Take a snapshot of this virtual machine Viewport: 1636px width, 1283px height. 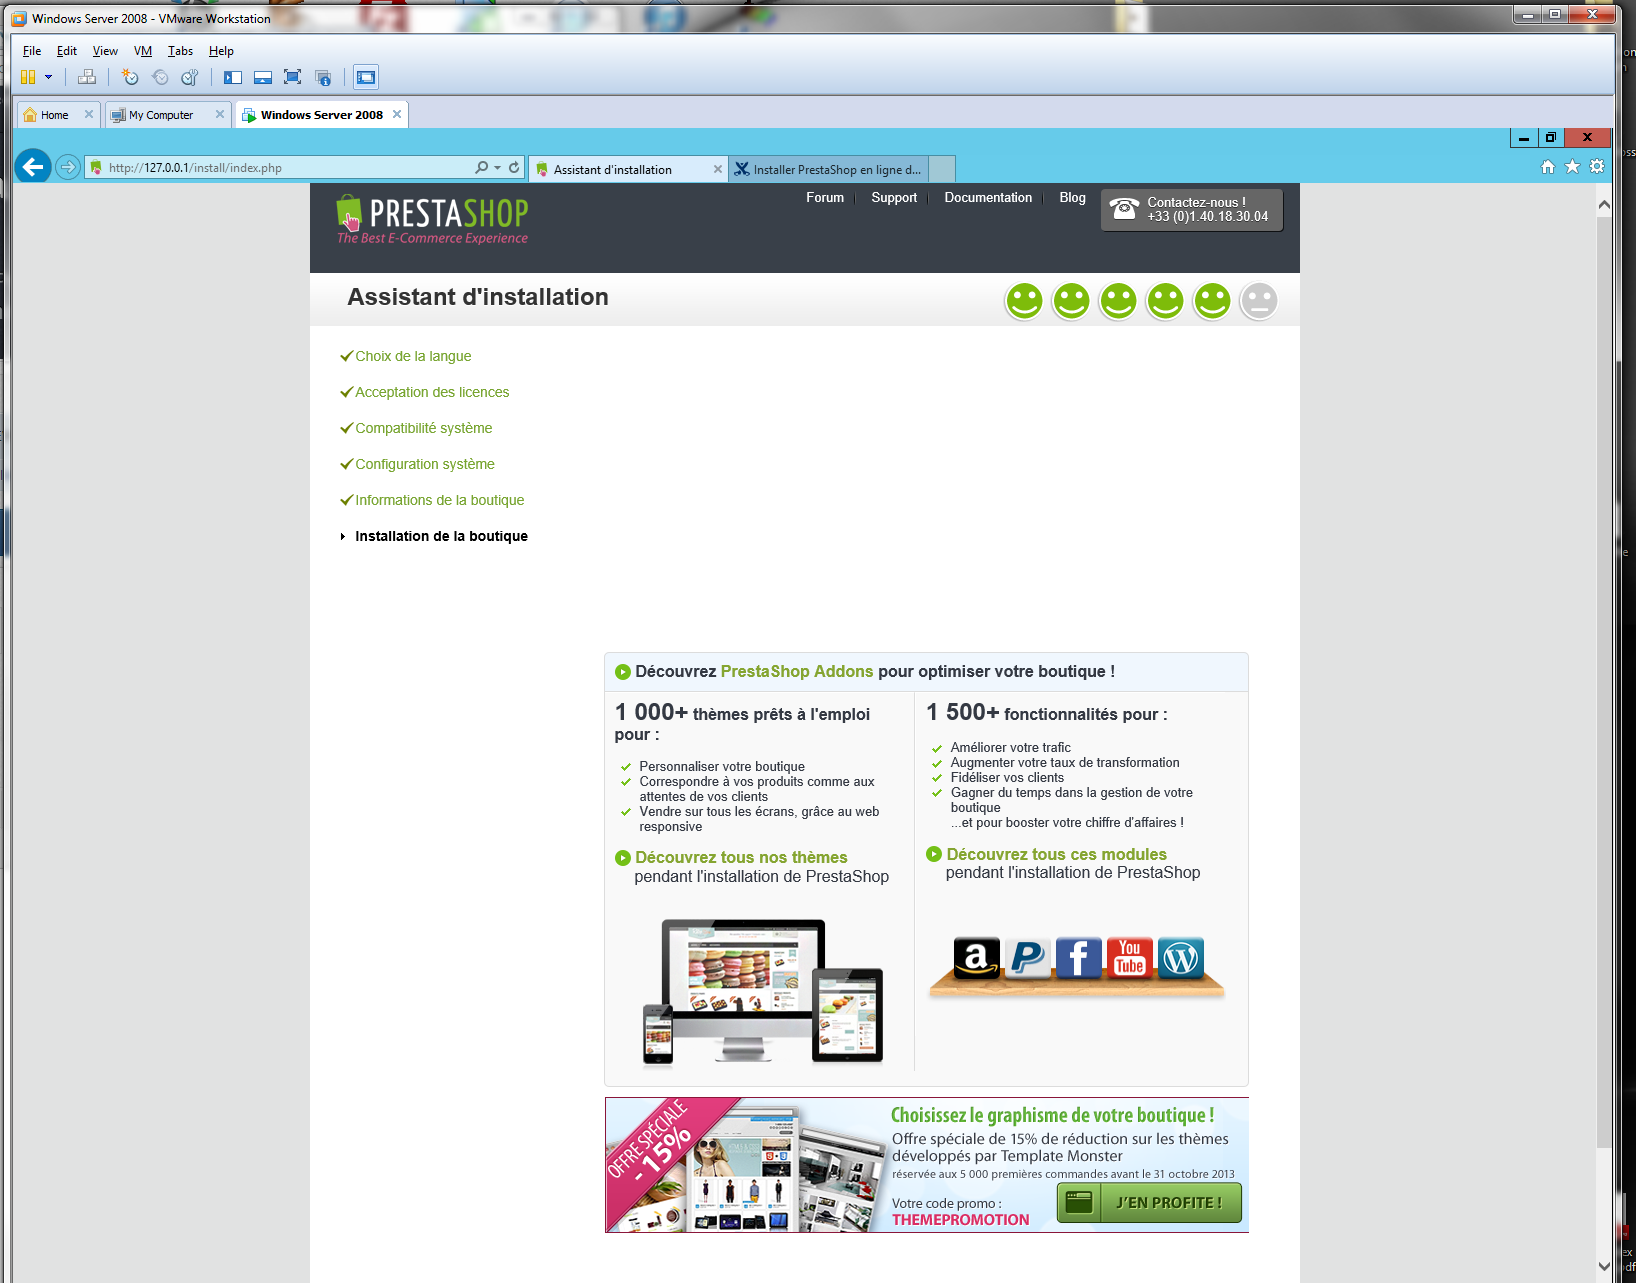coord(130,77)
